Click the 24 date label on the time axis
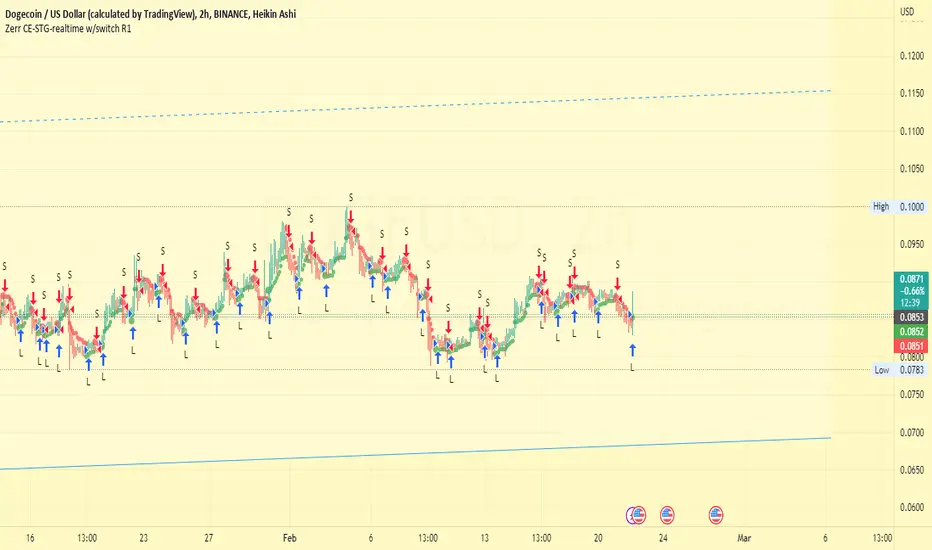Viewport: 932px width, 550px height. coord(663,538)
